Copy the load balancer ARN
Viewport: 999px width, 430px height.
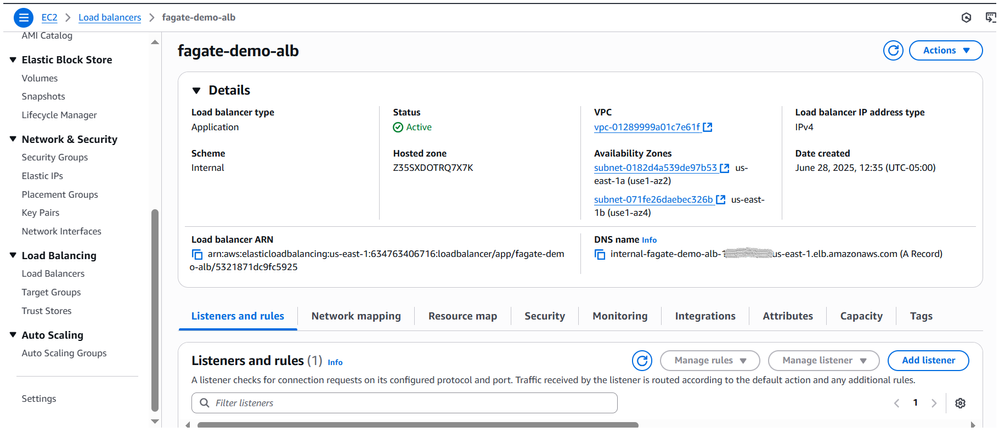tap(197, 254)
